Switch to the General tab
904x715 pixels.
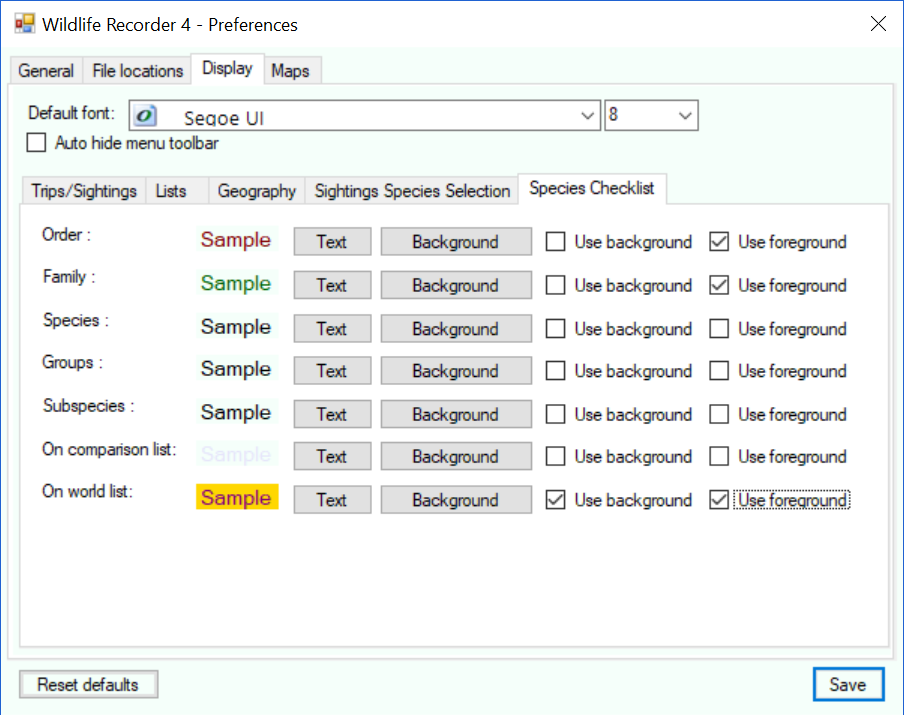(46, 71)
